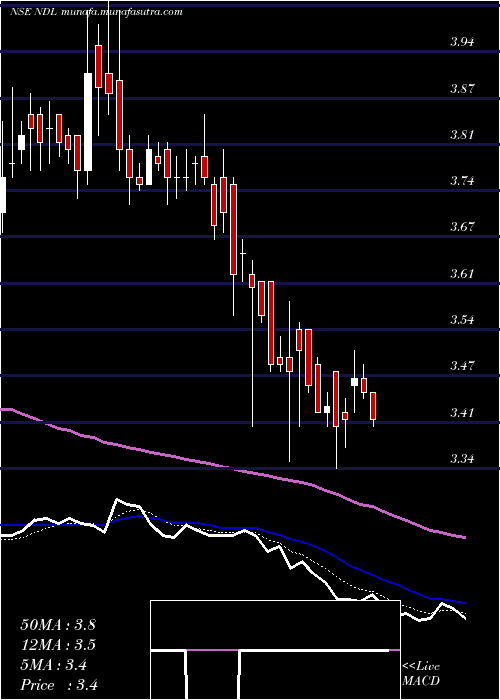Click the tall white candlestick near 3.87
This screenshot has height=700, width=500.
[88, 122]
